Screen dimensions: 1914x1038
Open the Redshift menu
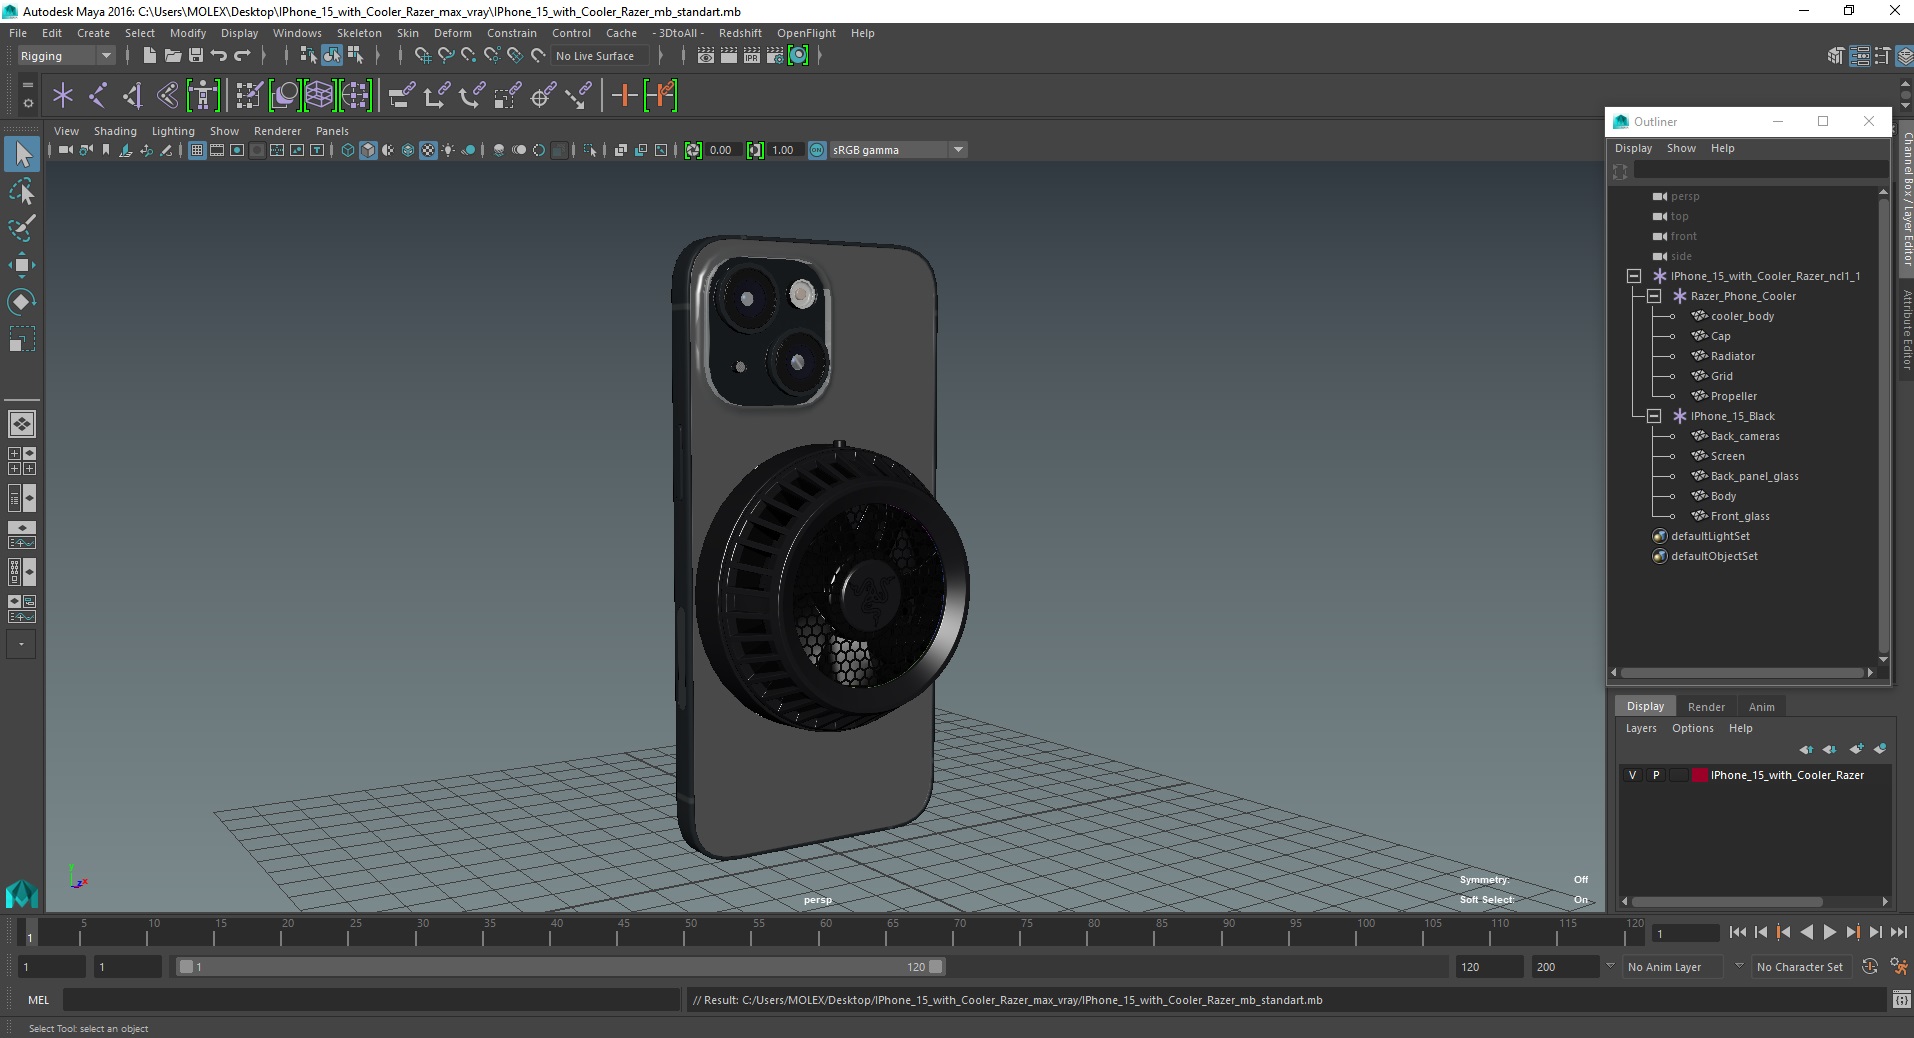740,33
